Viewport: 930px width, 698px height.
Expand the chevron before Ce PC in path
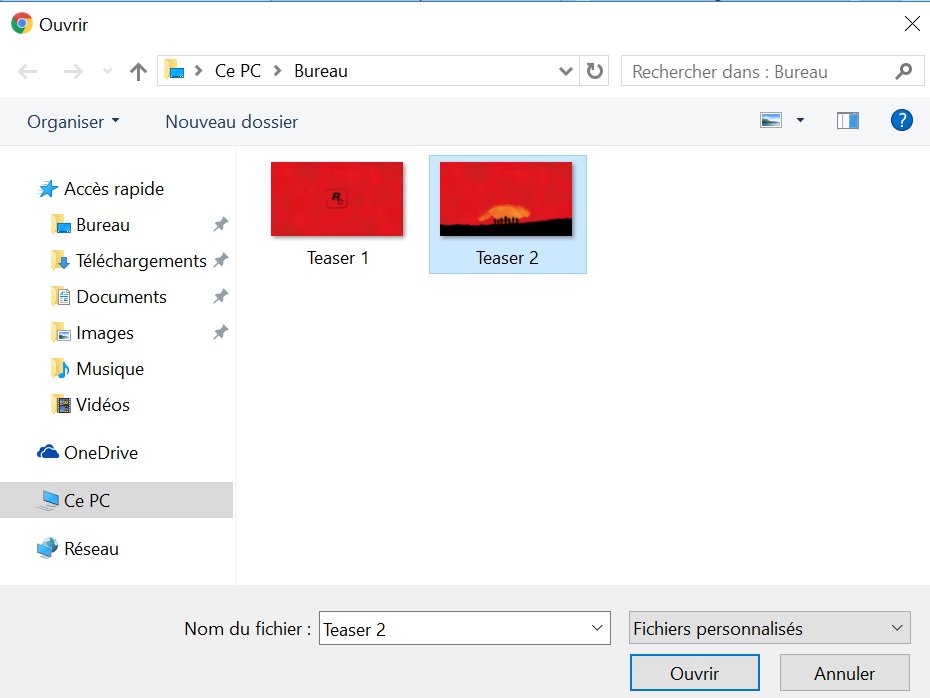[x=199, y=71]
